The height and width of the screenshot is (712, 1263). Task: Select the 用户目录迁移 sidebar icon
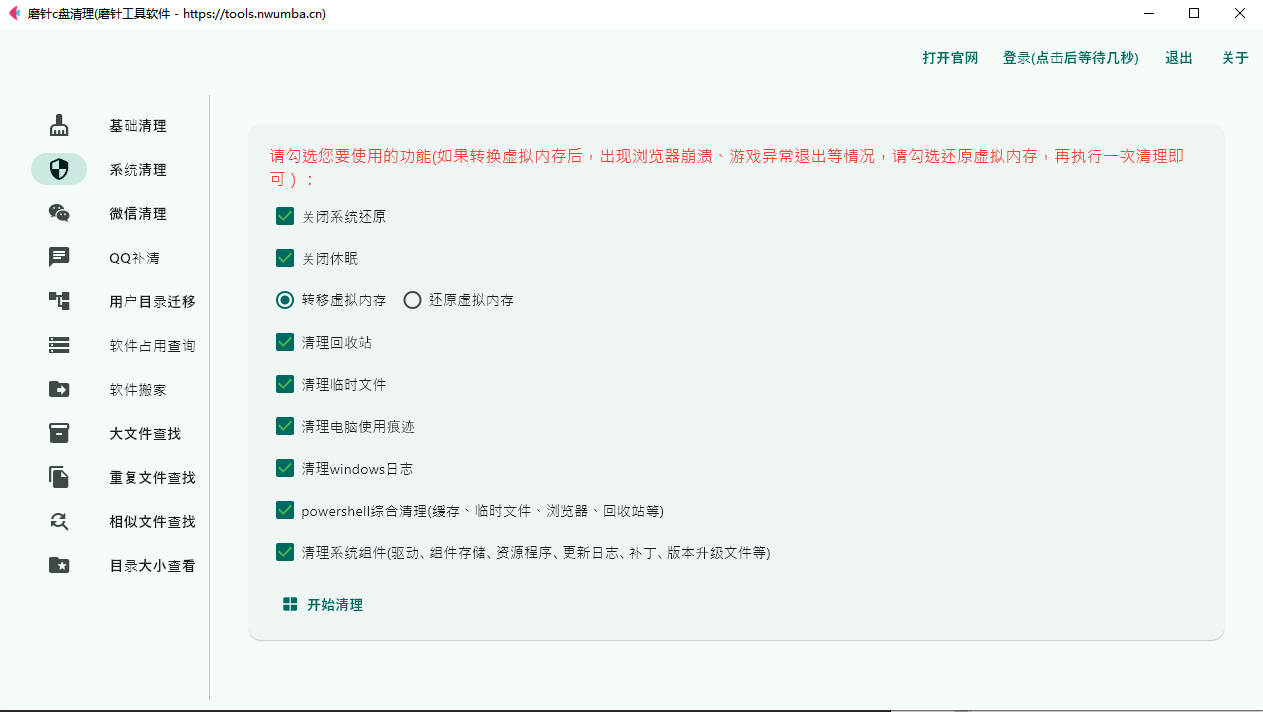coord(59,301)
